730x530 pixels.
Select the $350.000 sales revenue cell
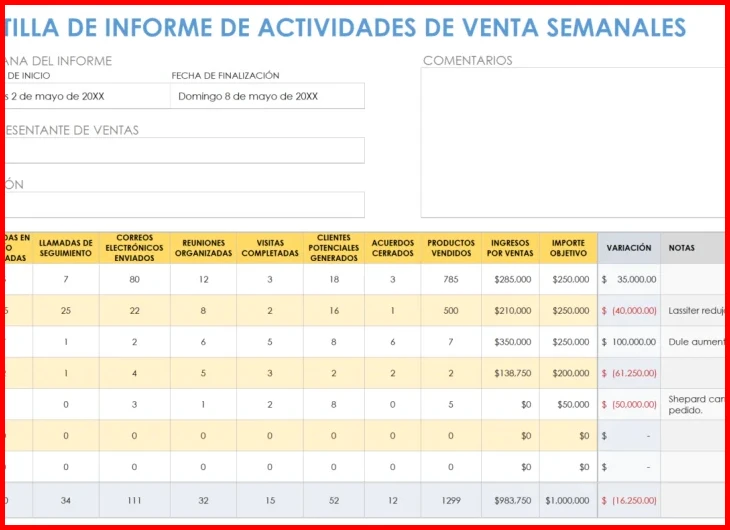pos(510,342)
